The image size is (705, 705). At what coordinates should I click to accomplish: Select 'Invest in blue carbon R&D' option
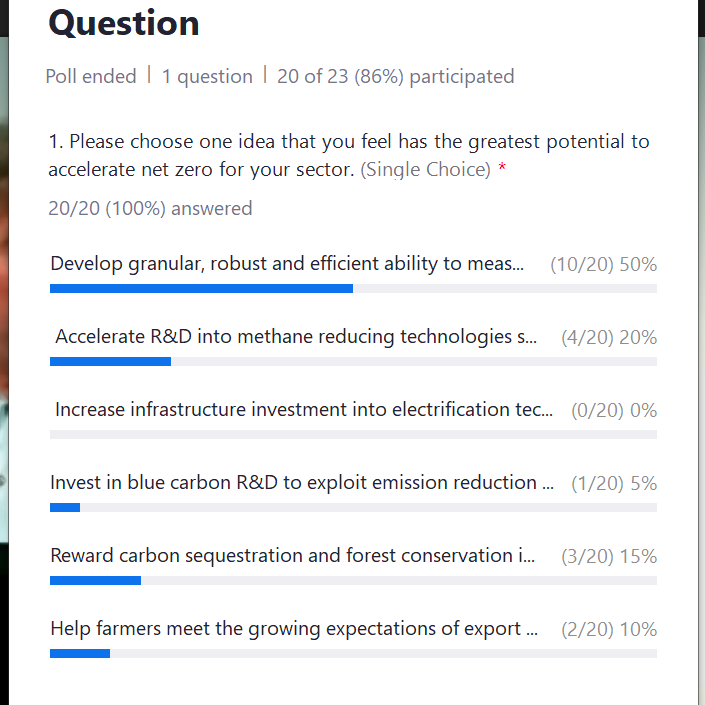tap(302, 482)
